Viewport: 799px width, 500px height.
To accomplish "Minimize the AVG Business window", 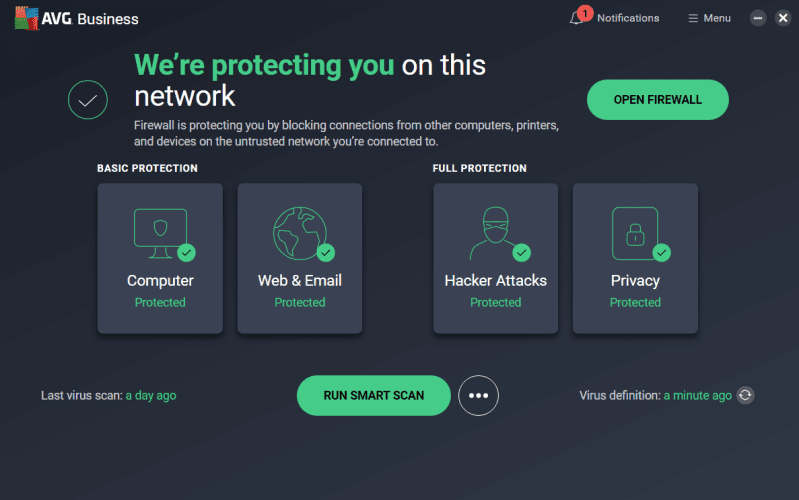I will pyautogui.click(x=759, y=18).
